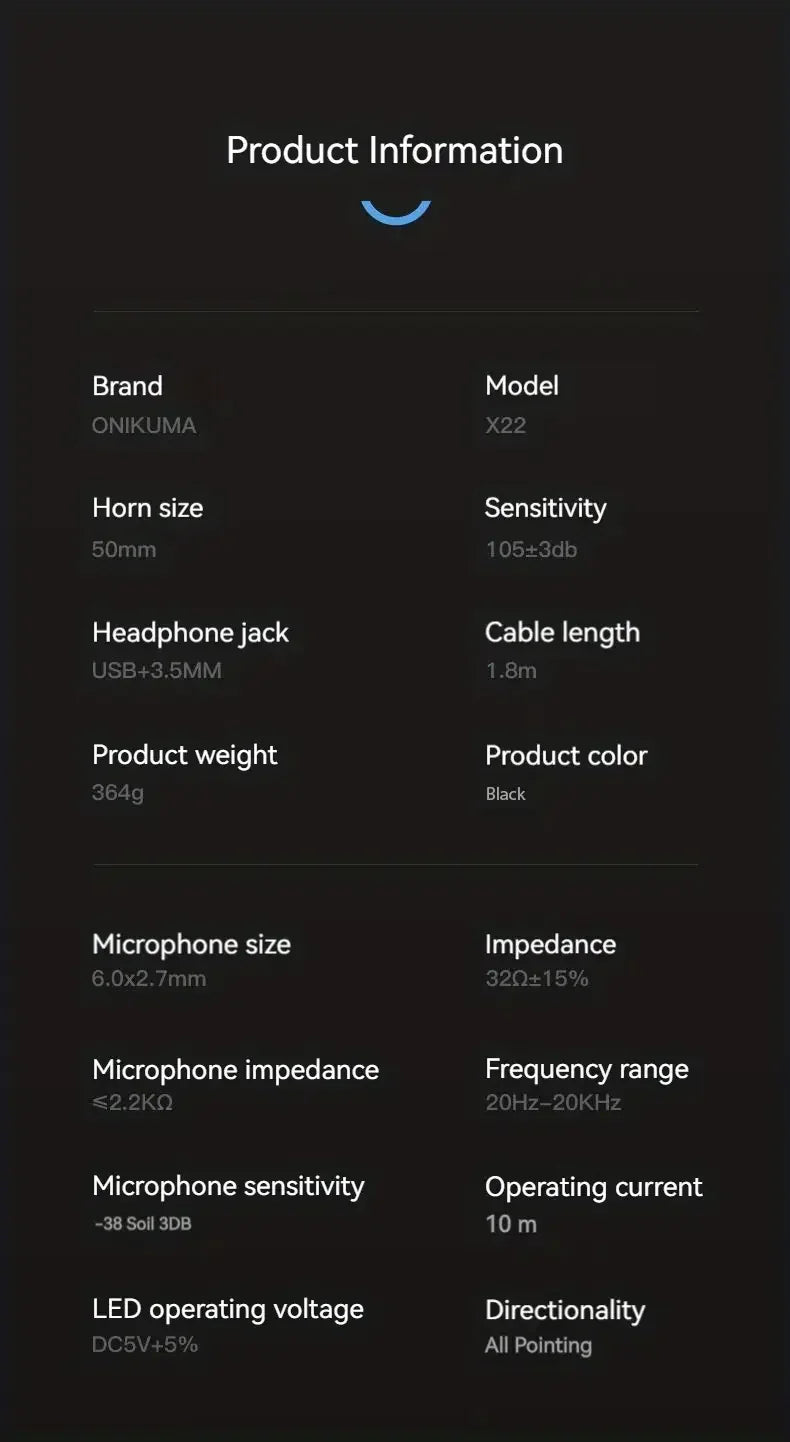Select the Headphone jack label
This screenshot has width=790, height=1442.
190,632
